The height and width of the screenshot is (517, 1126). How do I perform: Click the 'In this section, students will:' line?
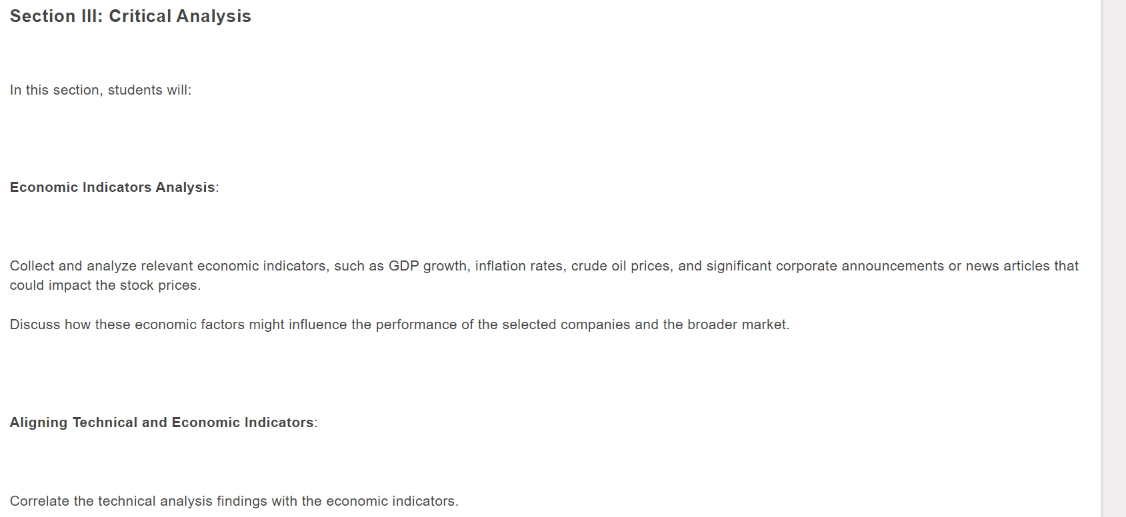[101, 90]
